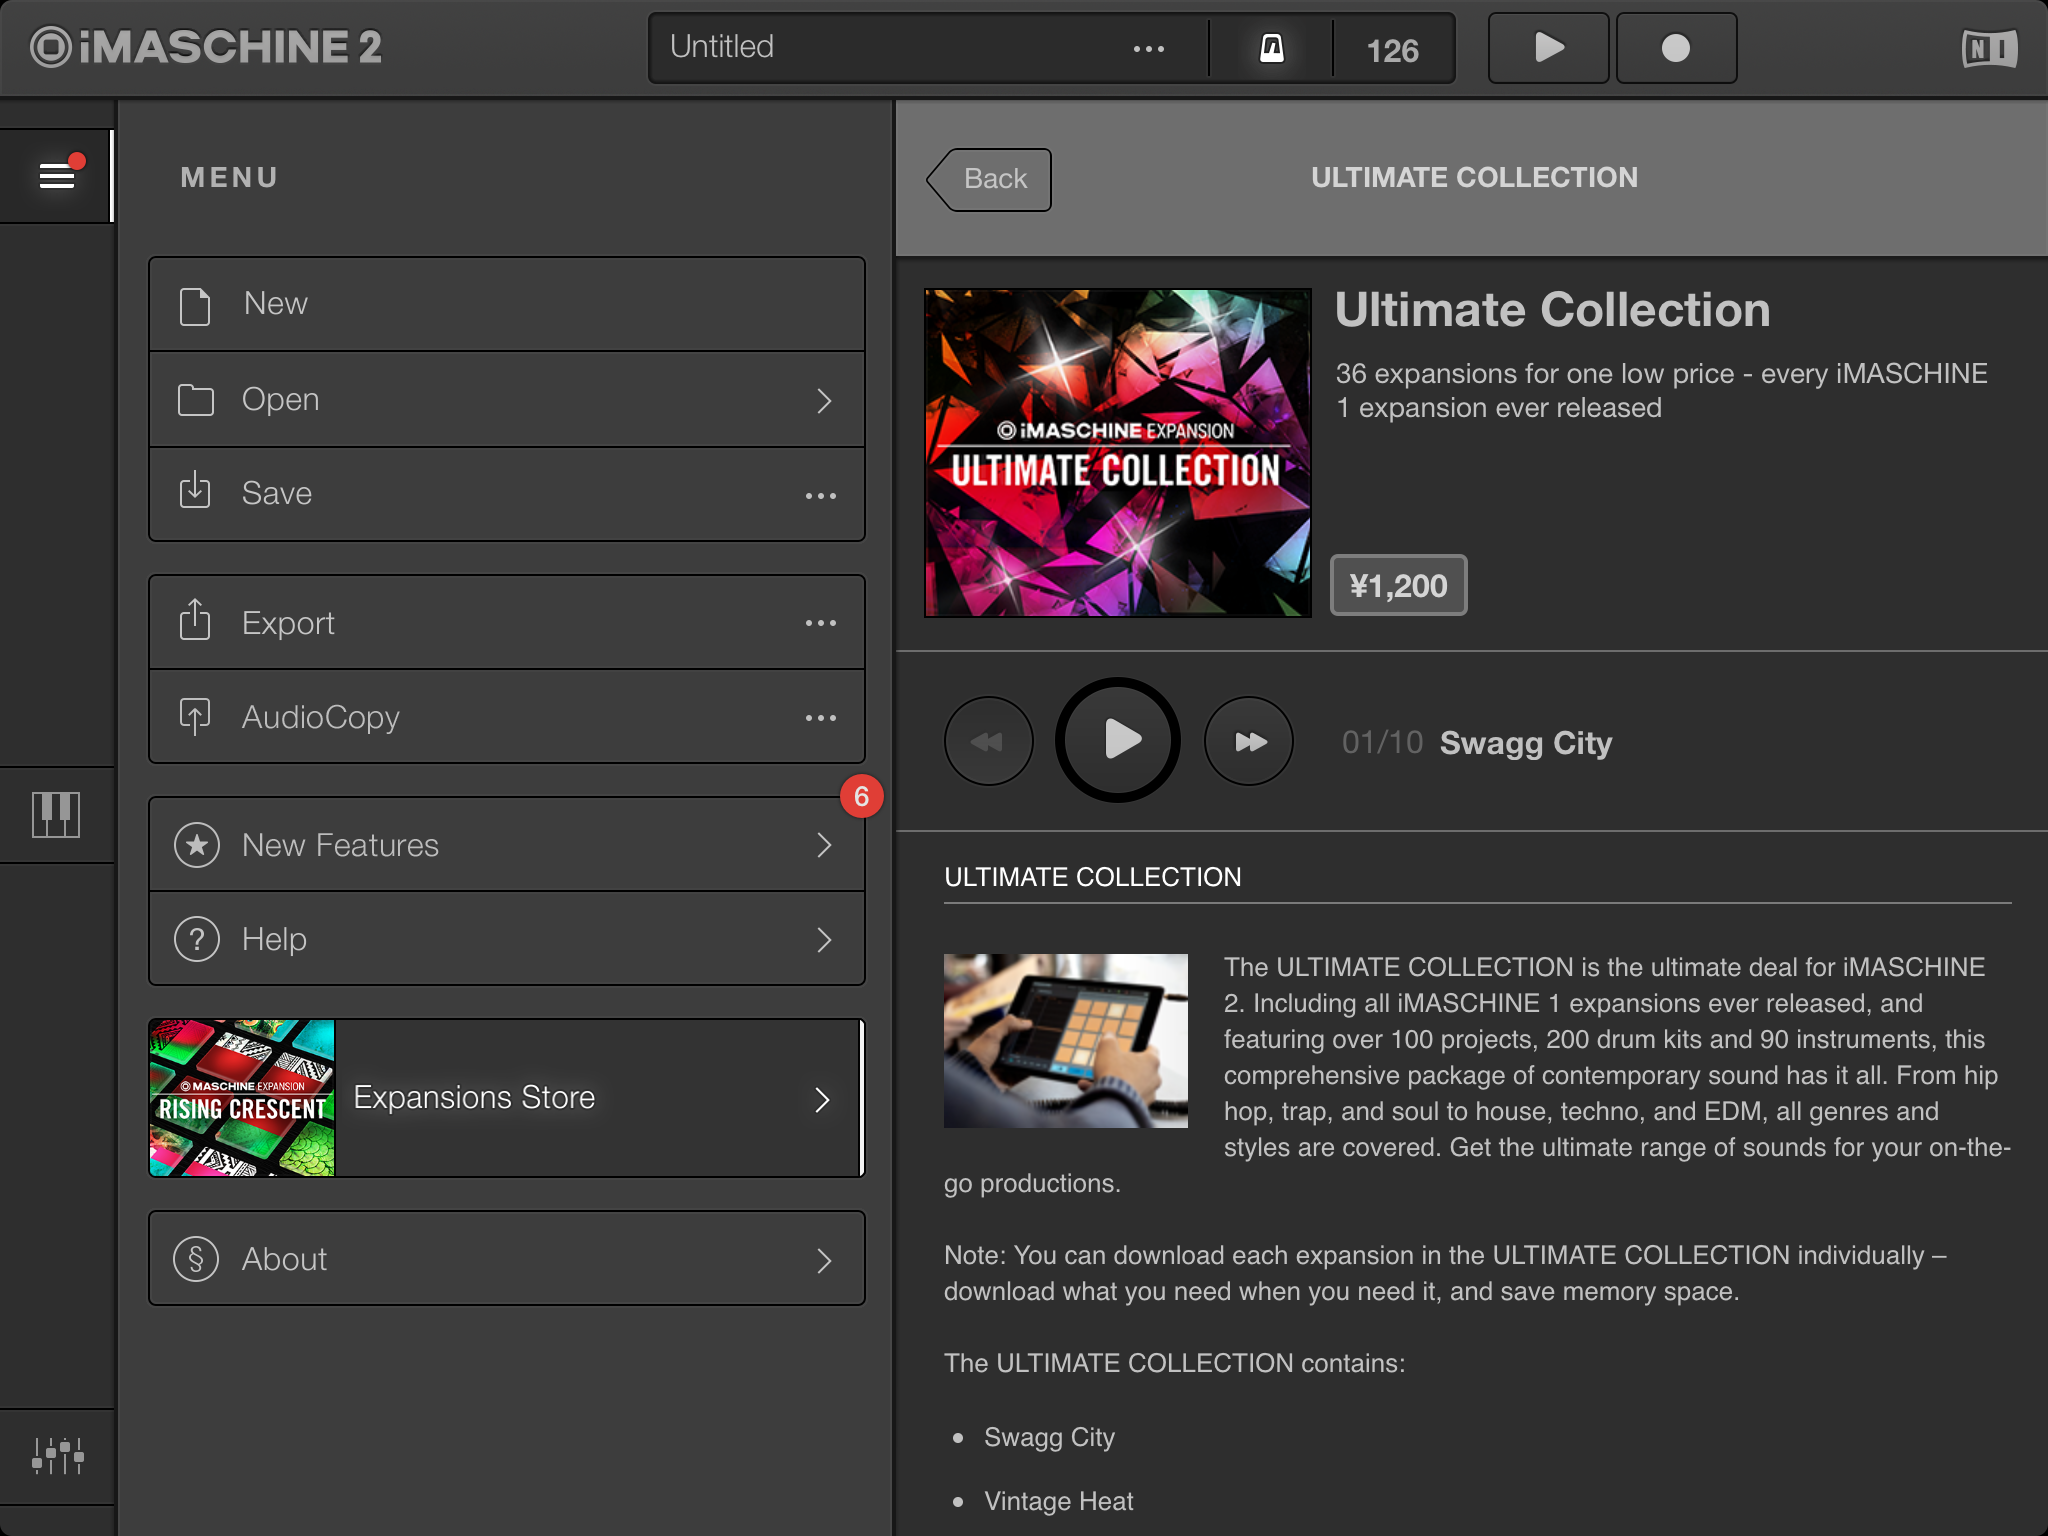Open the Help menu item
Screen dimensions: 2048x1536
click(507, 939)
